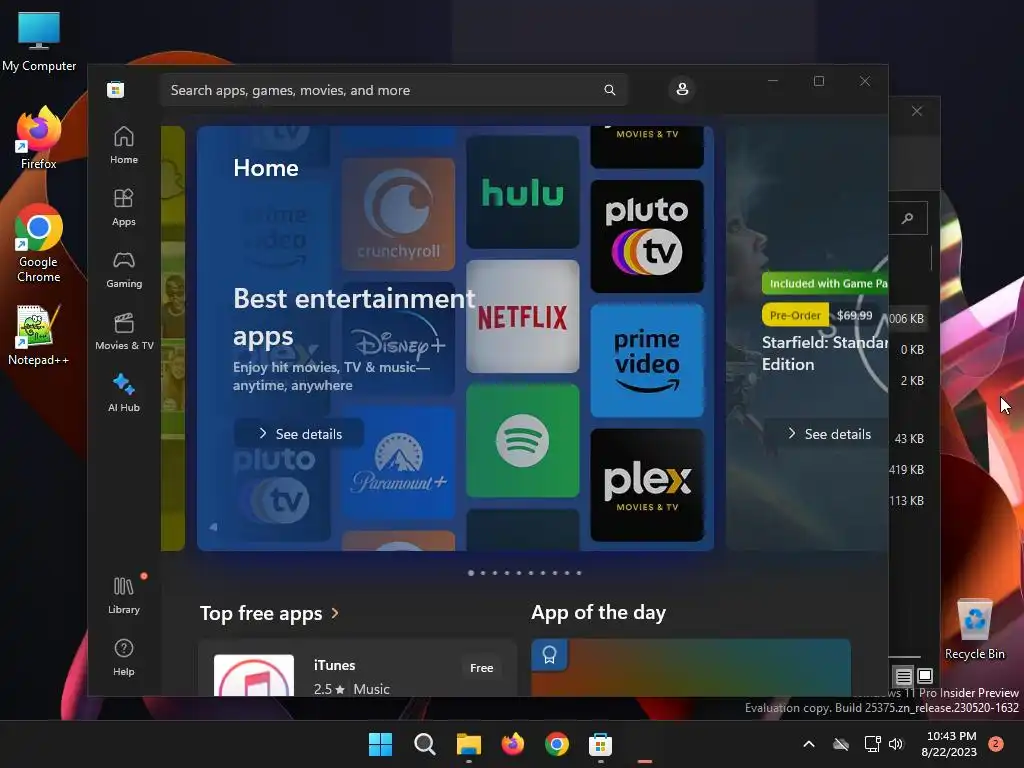The image size is (1024, 768).
Task: Open the Library in Store sidebar
Action: pyautogui.click(x=123, y=595)
